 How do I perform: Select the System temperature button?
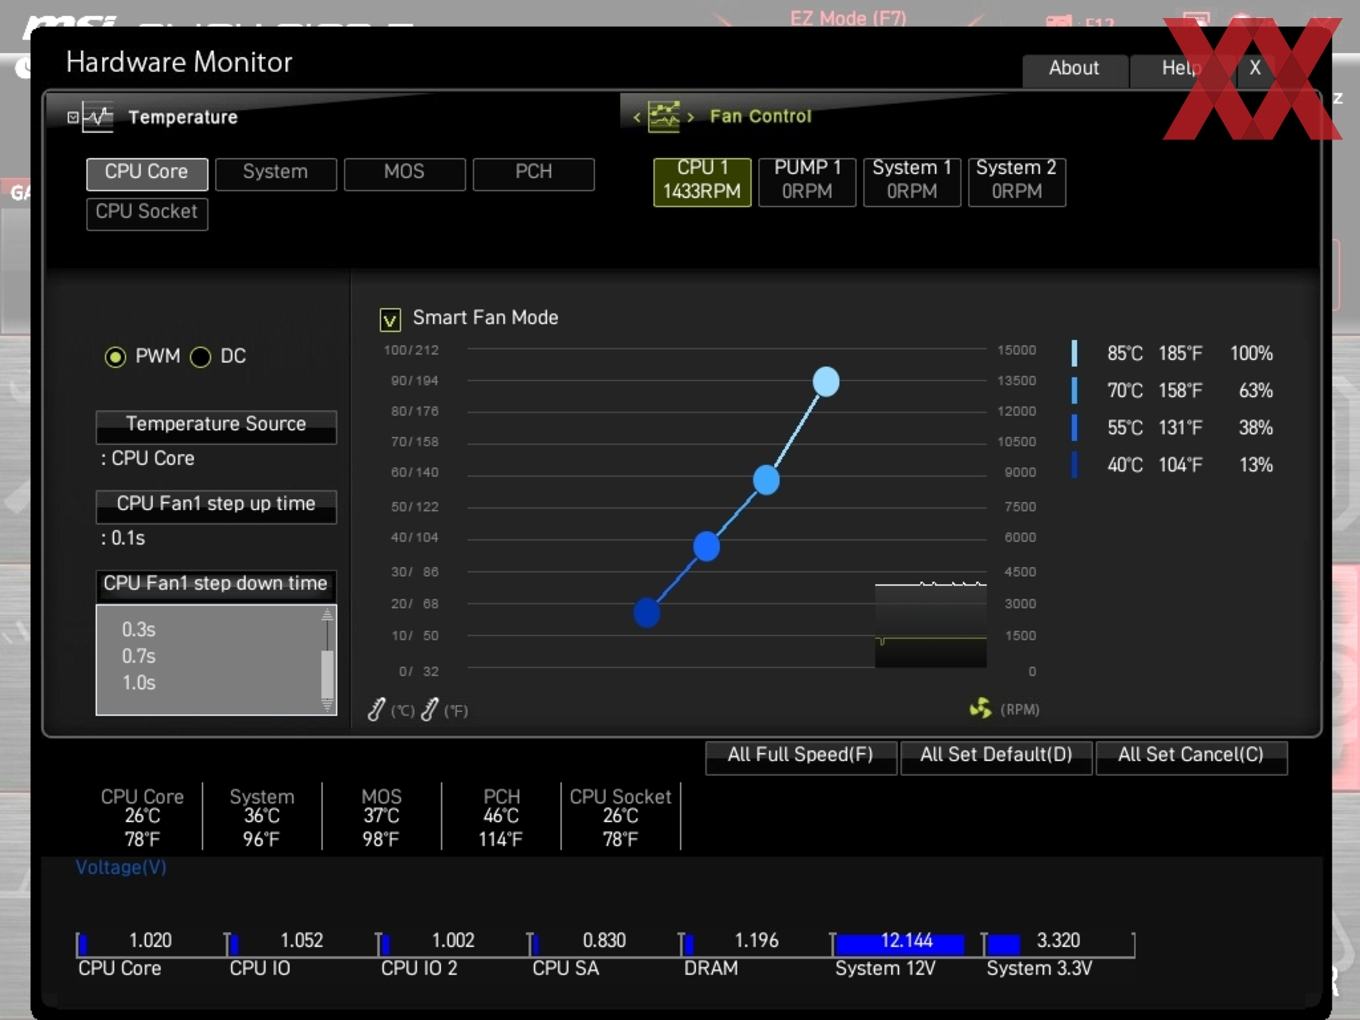click(x=276, y=173)
